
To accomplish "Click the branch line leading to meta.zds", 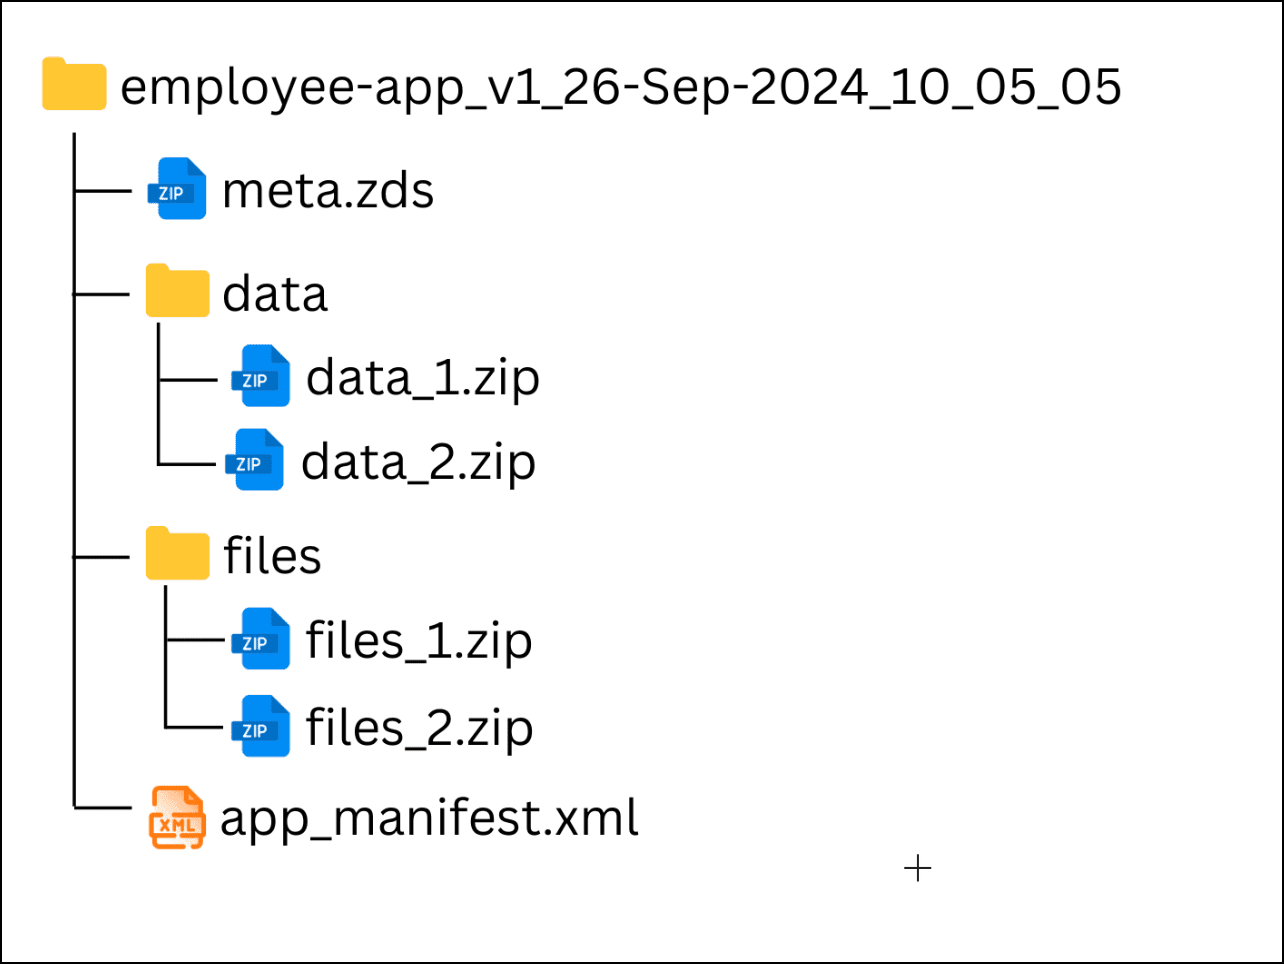I will (103, 189).
